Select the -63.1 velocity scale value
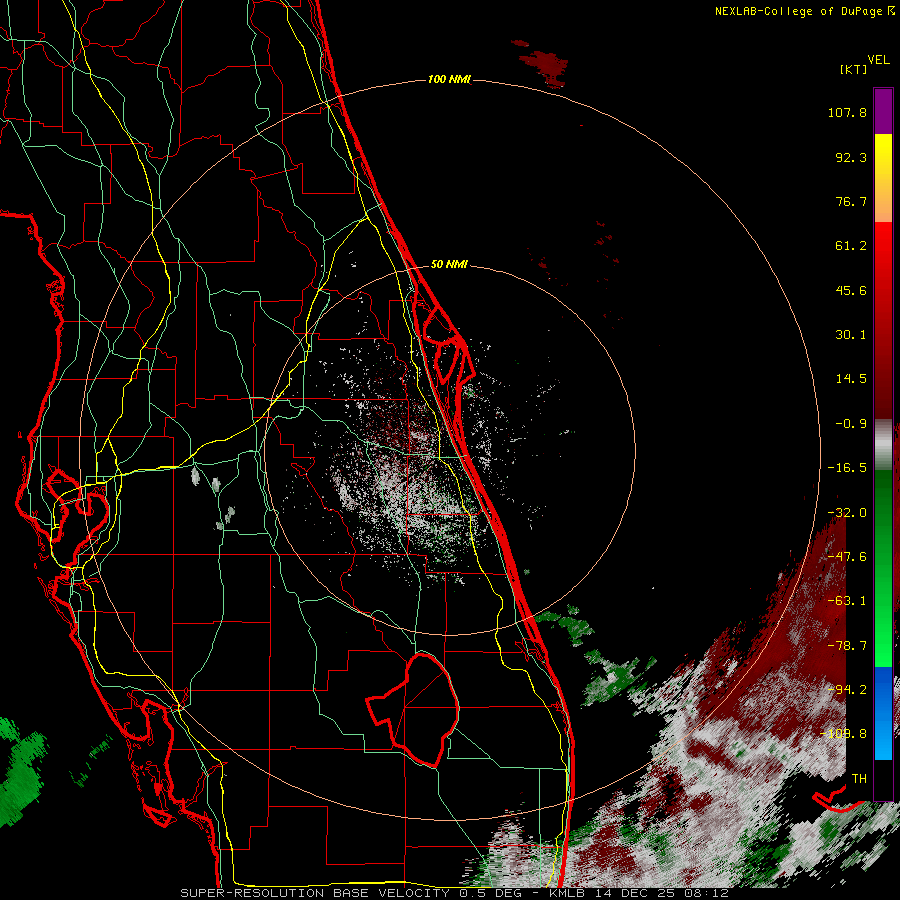This screenshot has width=900, height=900. pos(847,601)
